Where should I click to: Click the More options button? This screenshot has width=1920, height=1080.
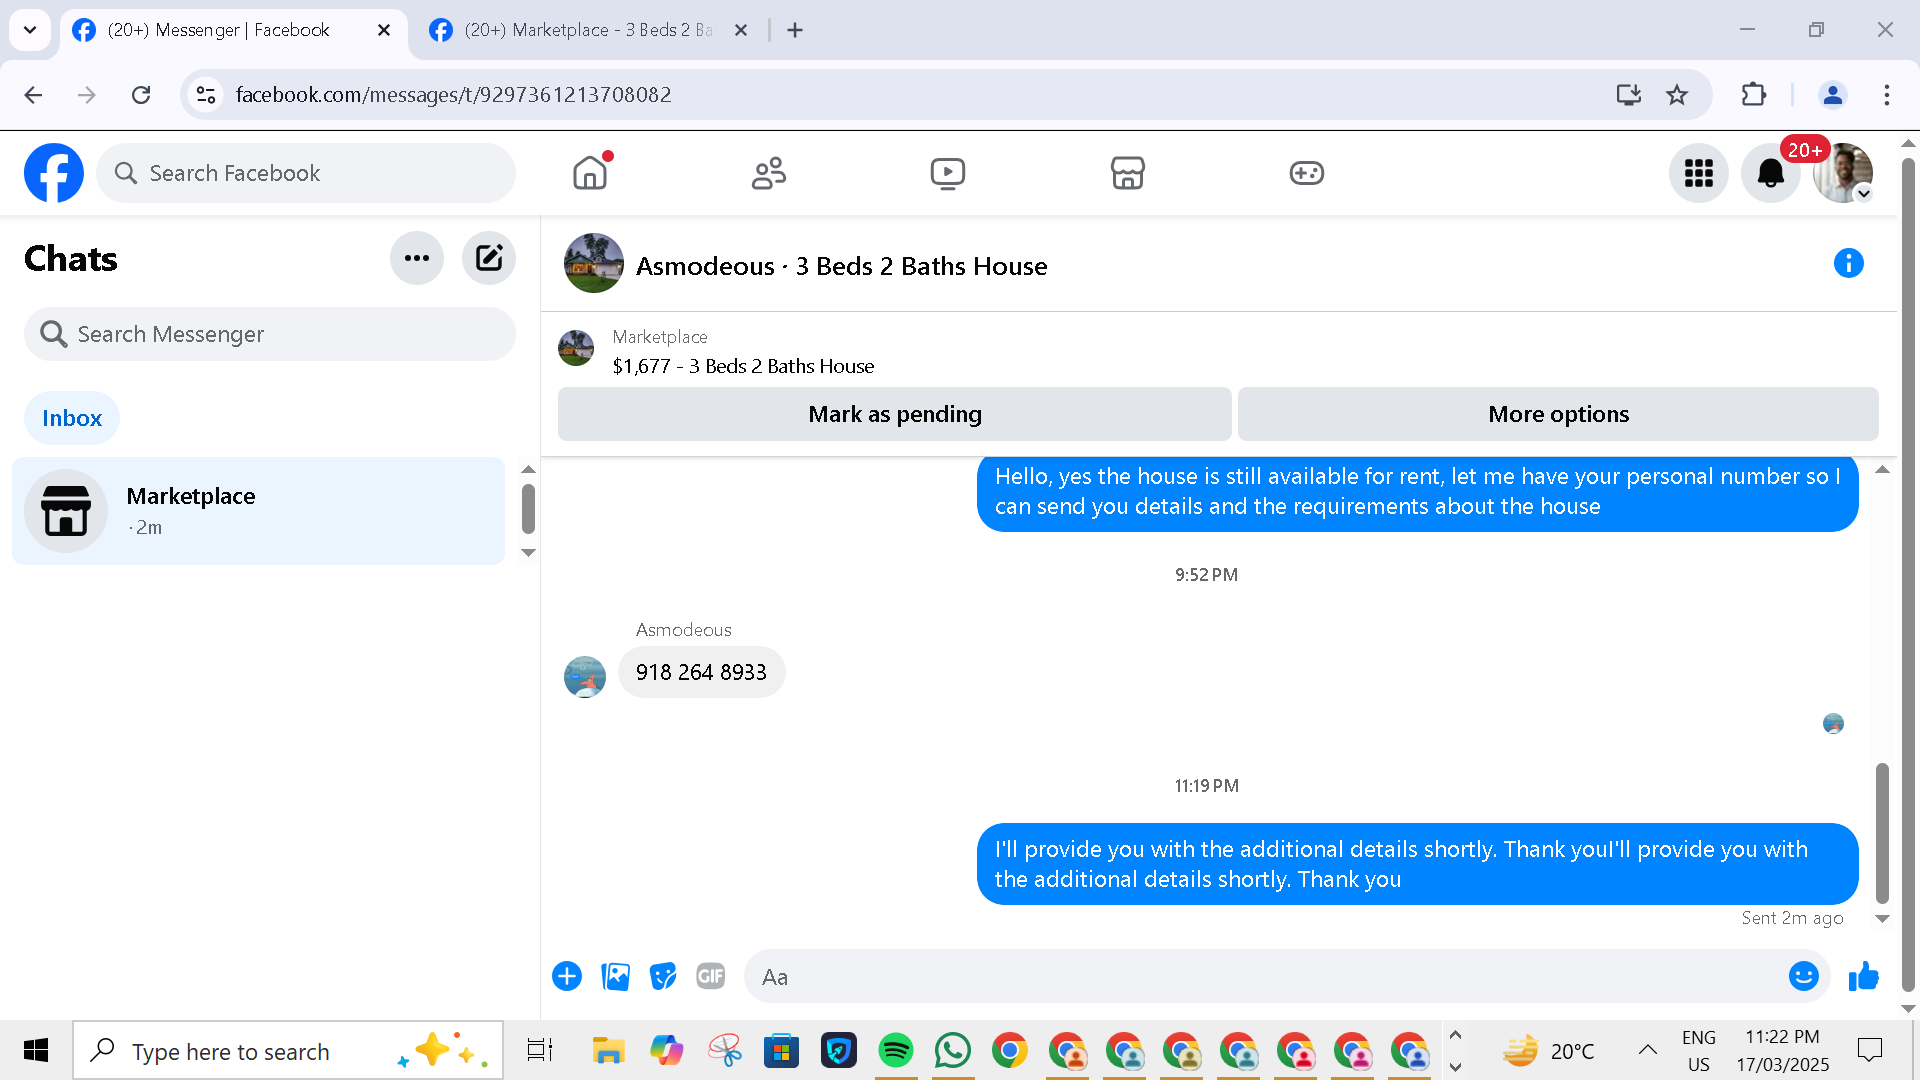[x=1558, y=414]
